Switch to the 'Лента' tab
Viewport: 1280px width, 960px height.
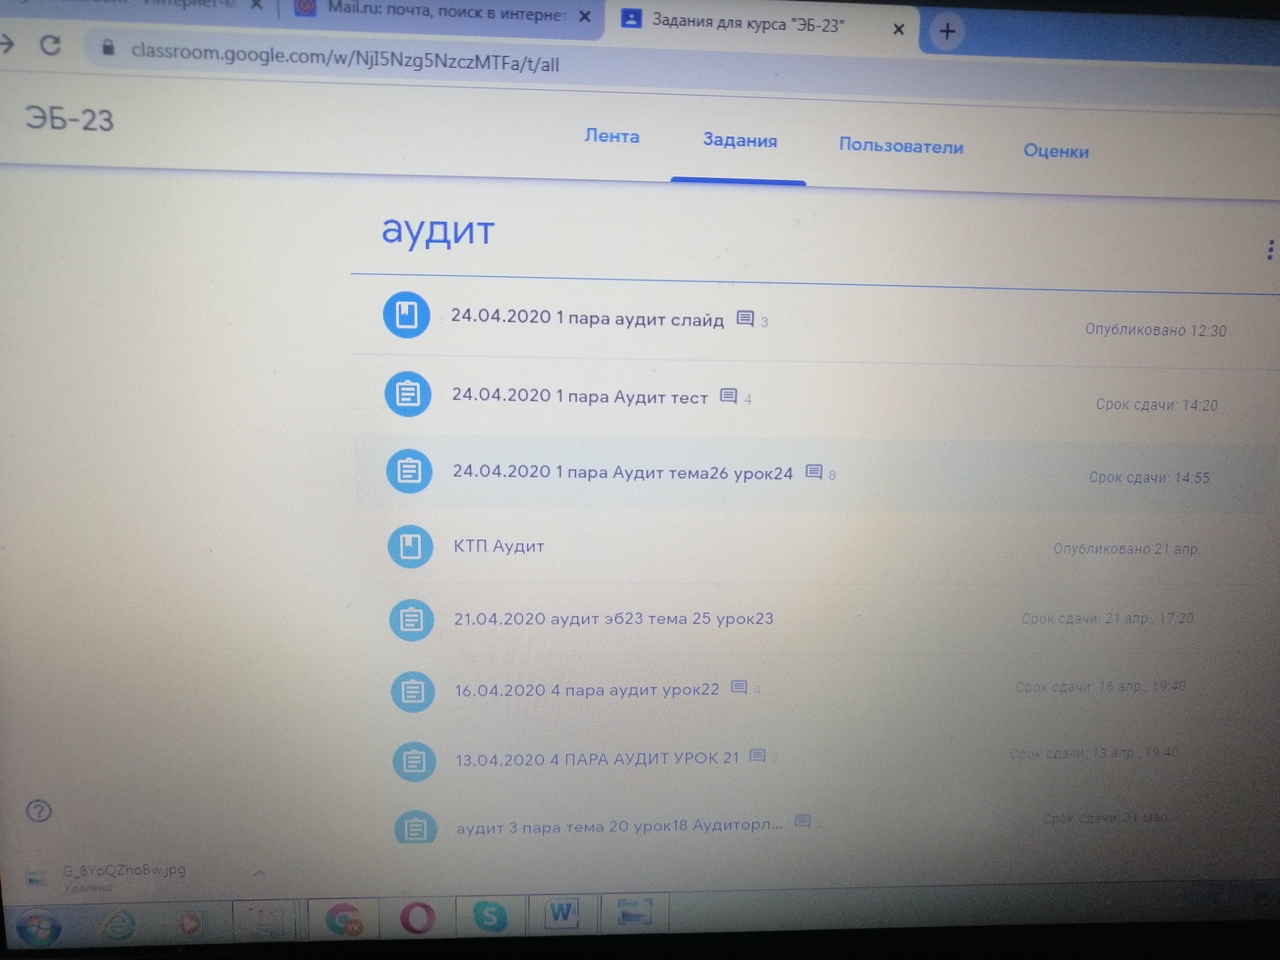tap(611, 136)
